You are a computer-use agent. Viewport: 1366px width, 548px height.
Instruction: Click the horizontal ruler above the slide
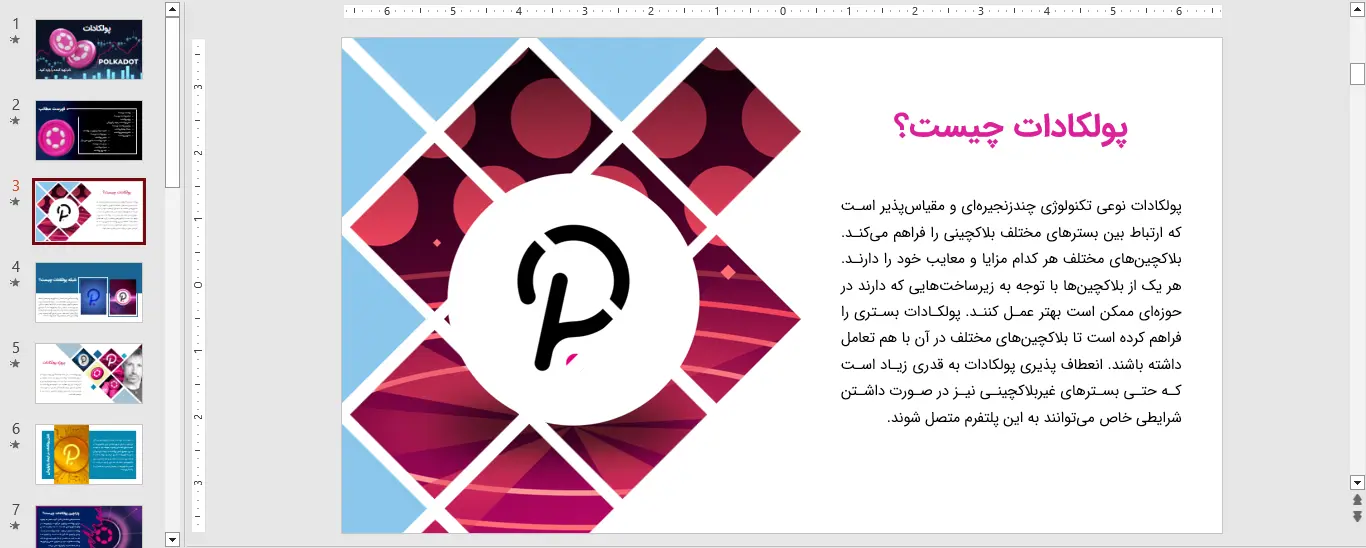click(783, 12)
